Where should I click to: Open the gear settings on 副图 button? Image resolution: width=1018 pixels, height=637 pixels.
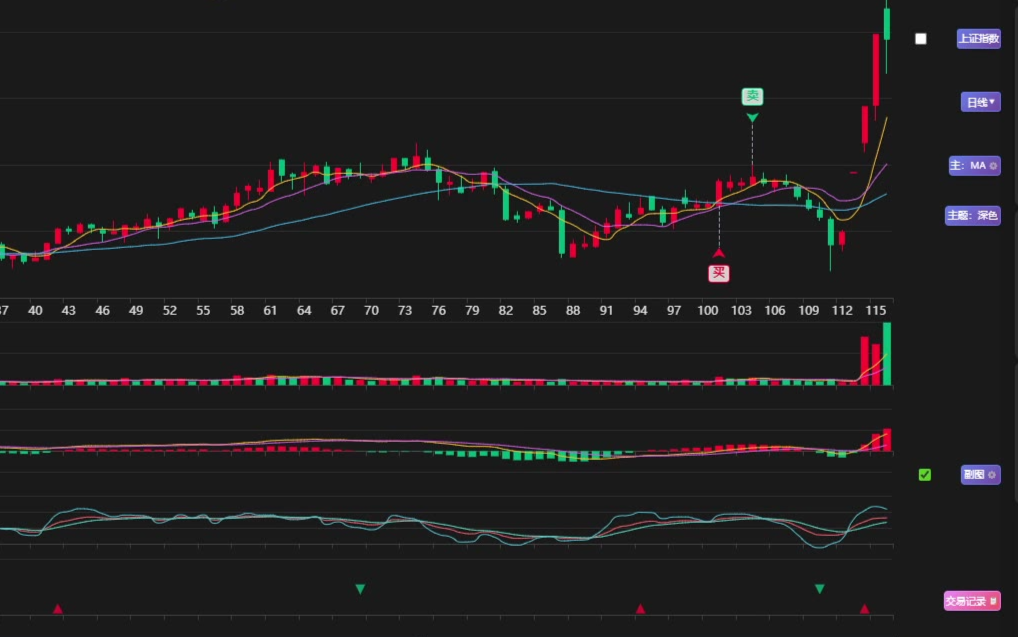993,476
